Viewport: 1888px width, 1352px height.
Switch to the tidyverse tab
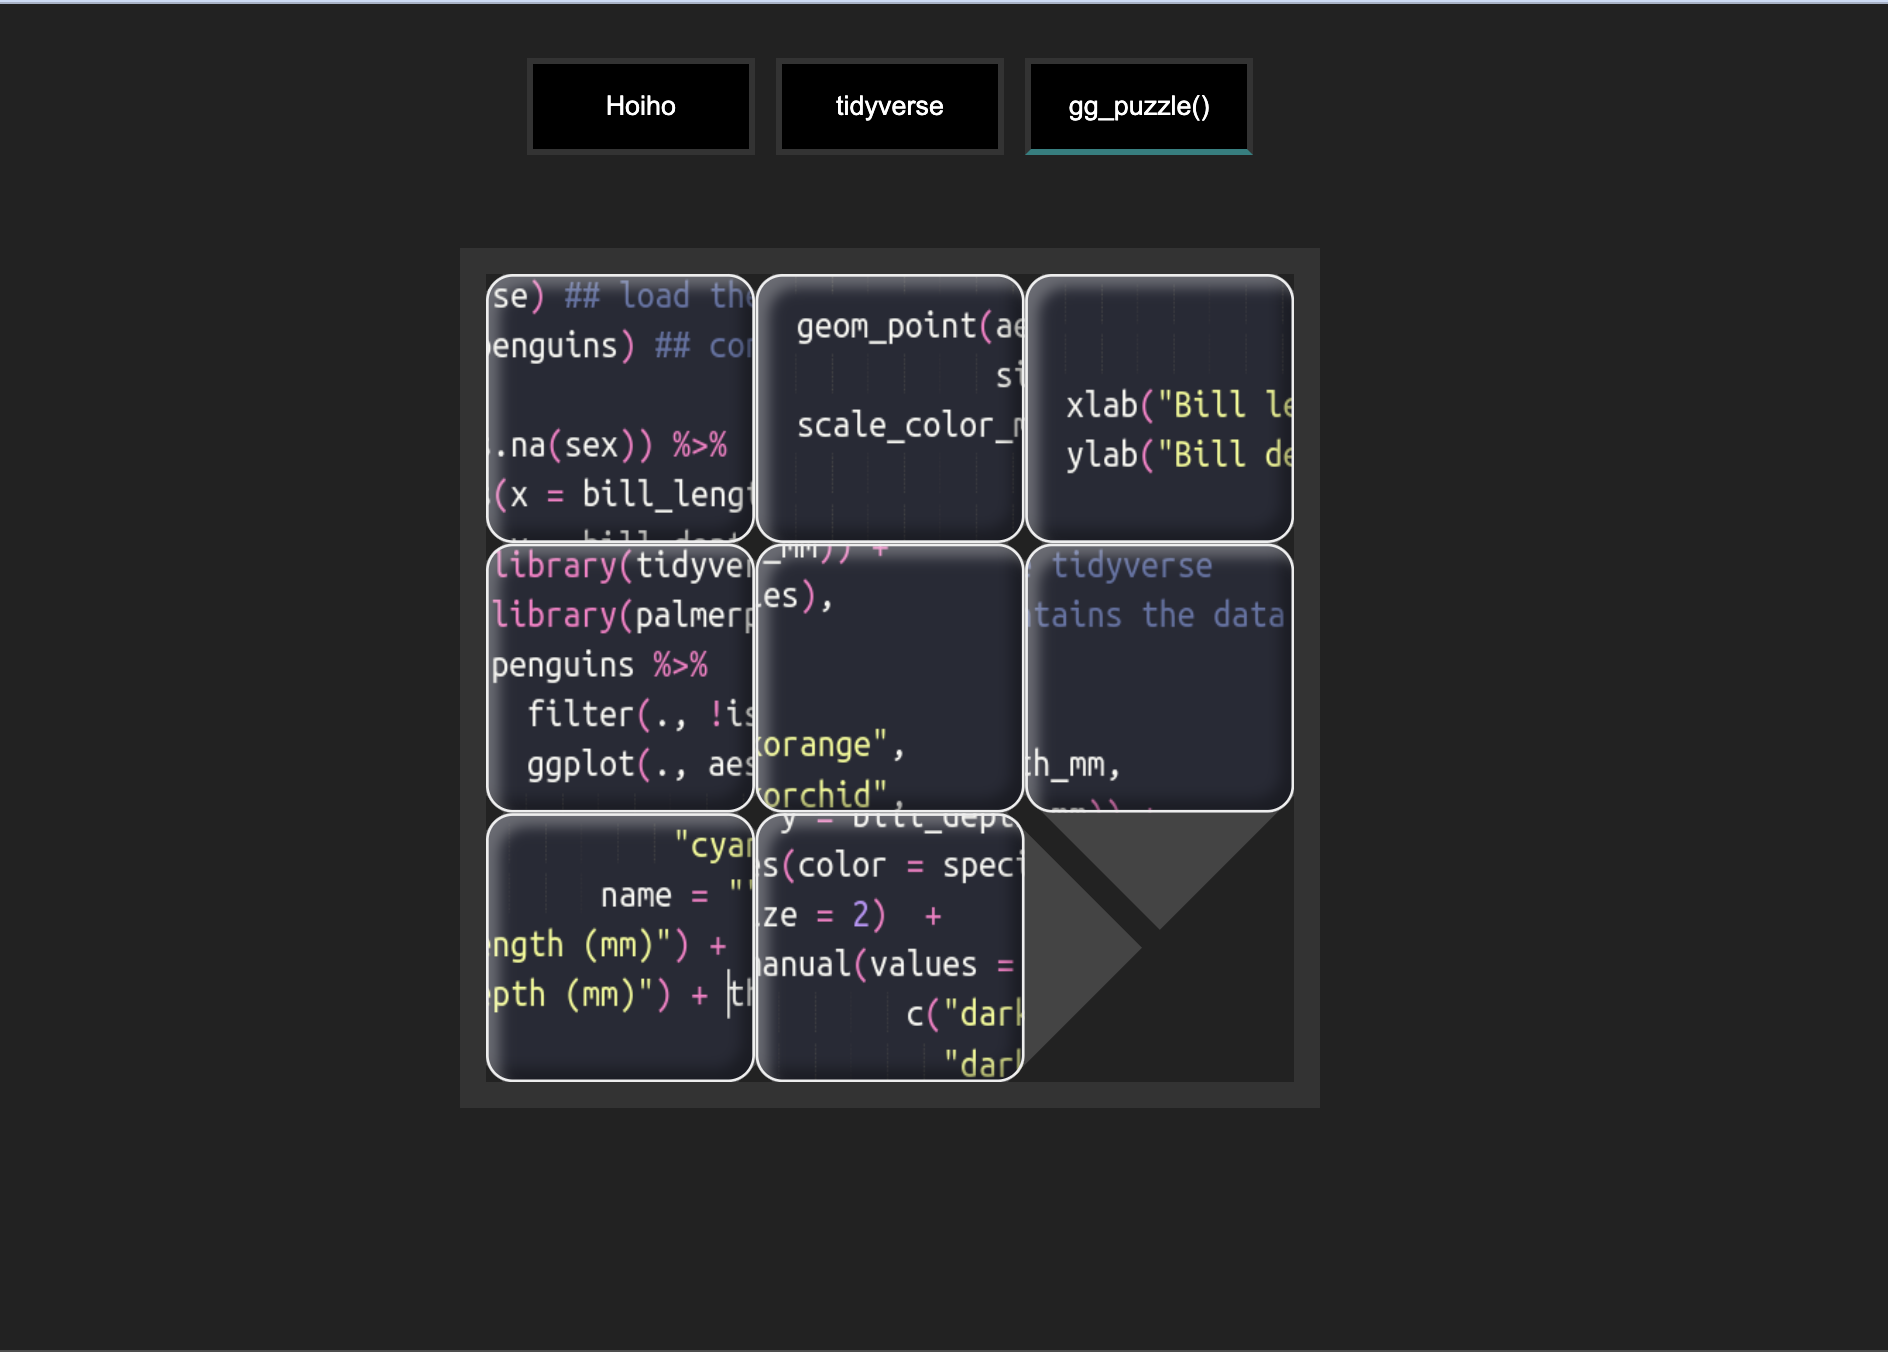click(889, 106)
